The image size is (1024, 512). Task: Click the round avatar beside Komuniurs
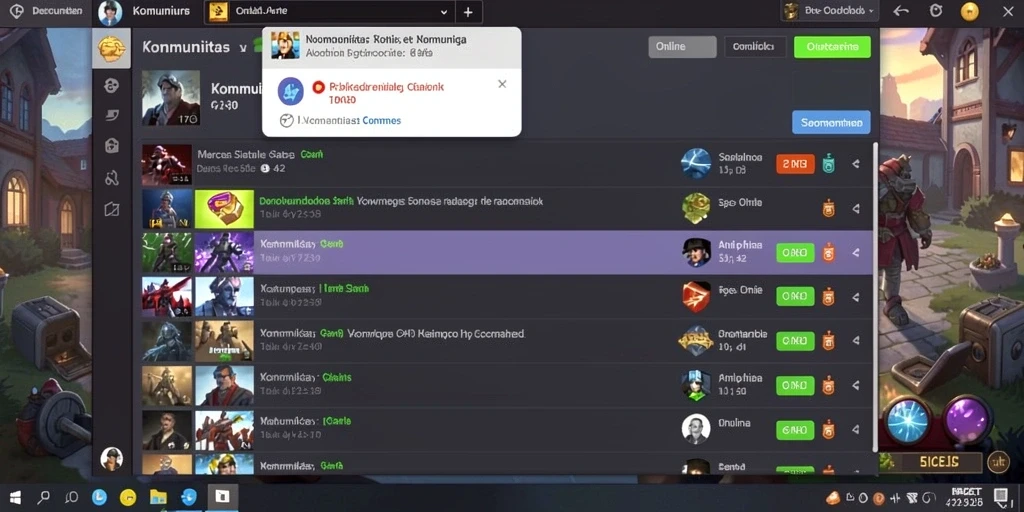click(110, 12)
